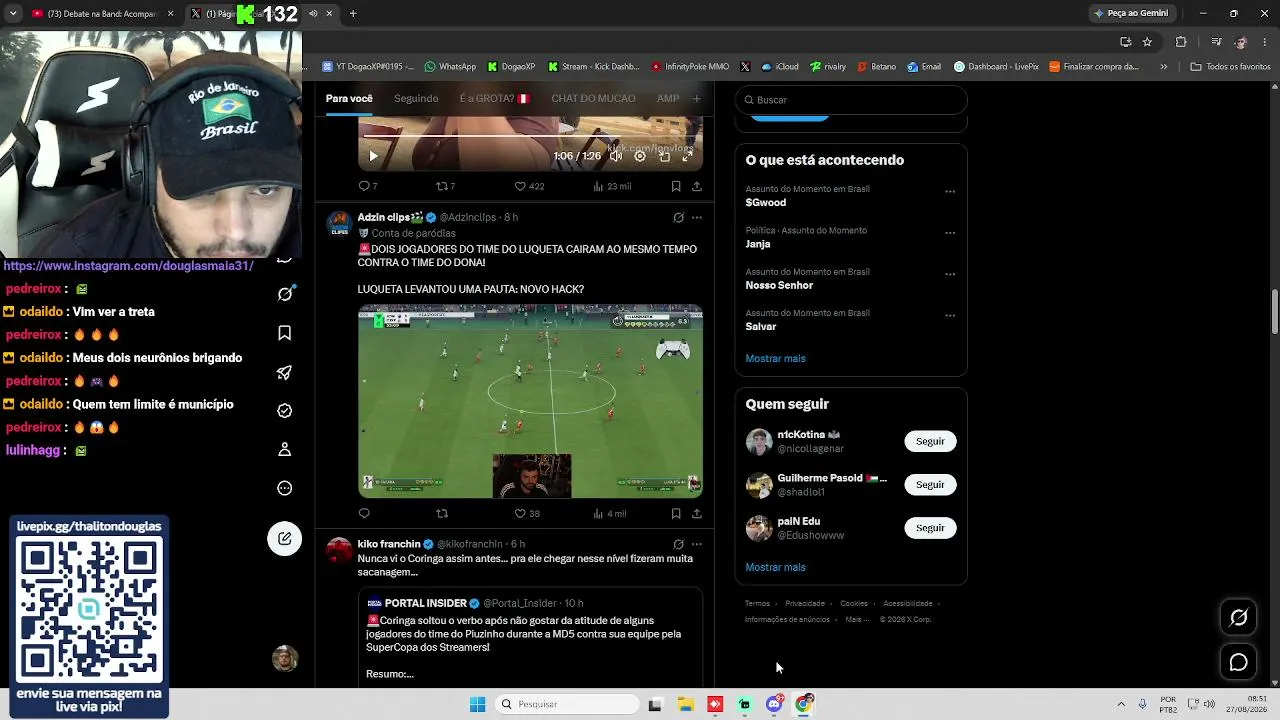Open the verified badge item in X sidebar
This screenshot has height=720, width=1280.
click(285, 411)
